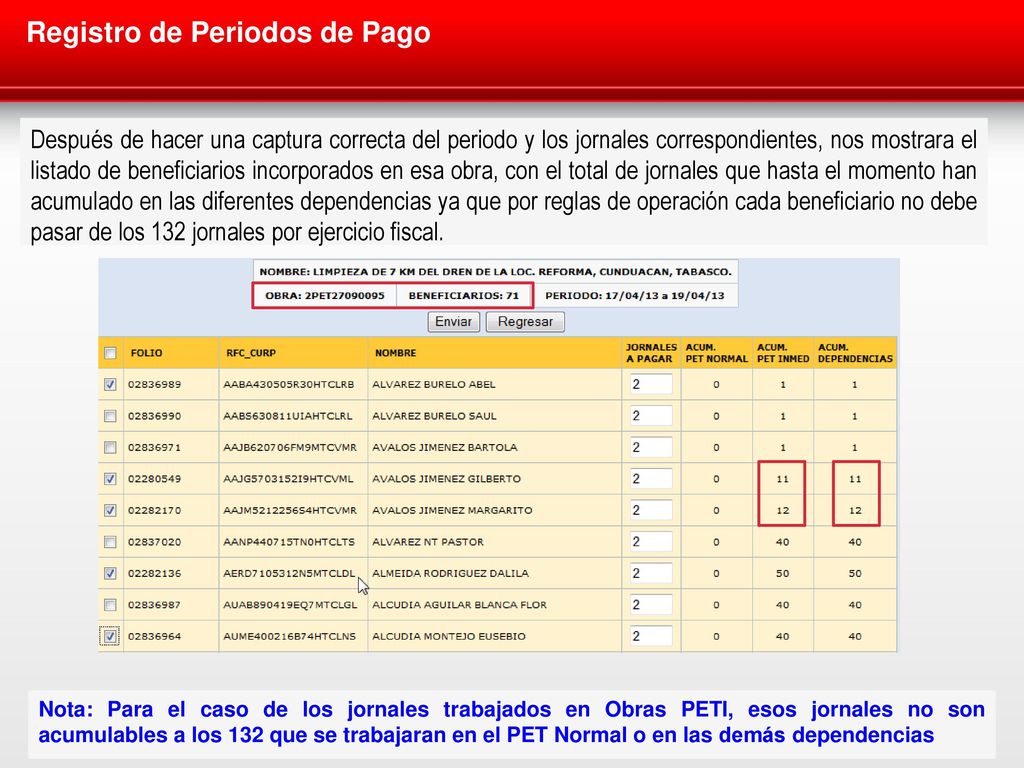Click the name ALMEIDA RODRIGUEZ DALILA
The image size is (1024, 768).
[x=450, y=573]
